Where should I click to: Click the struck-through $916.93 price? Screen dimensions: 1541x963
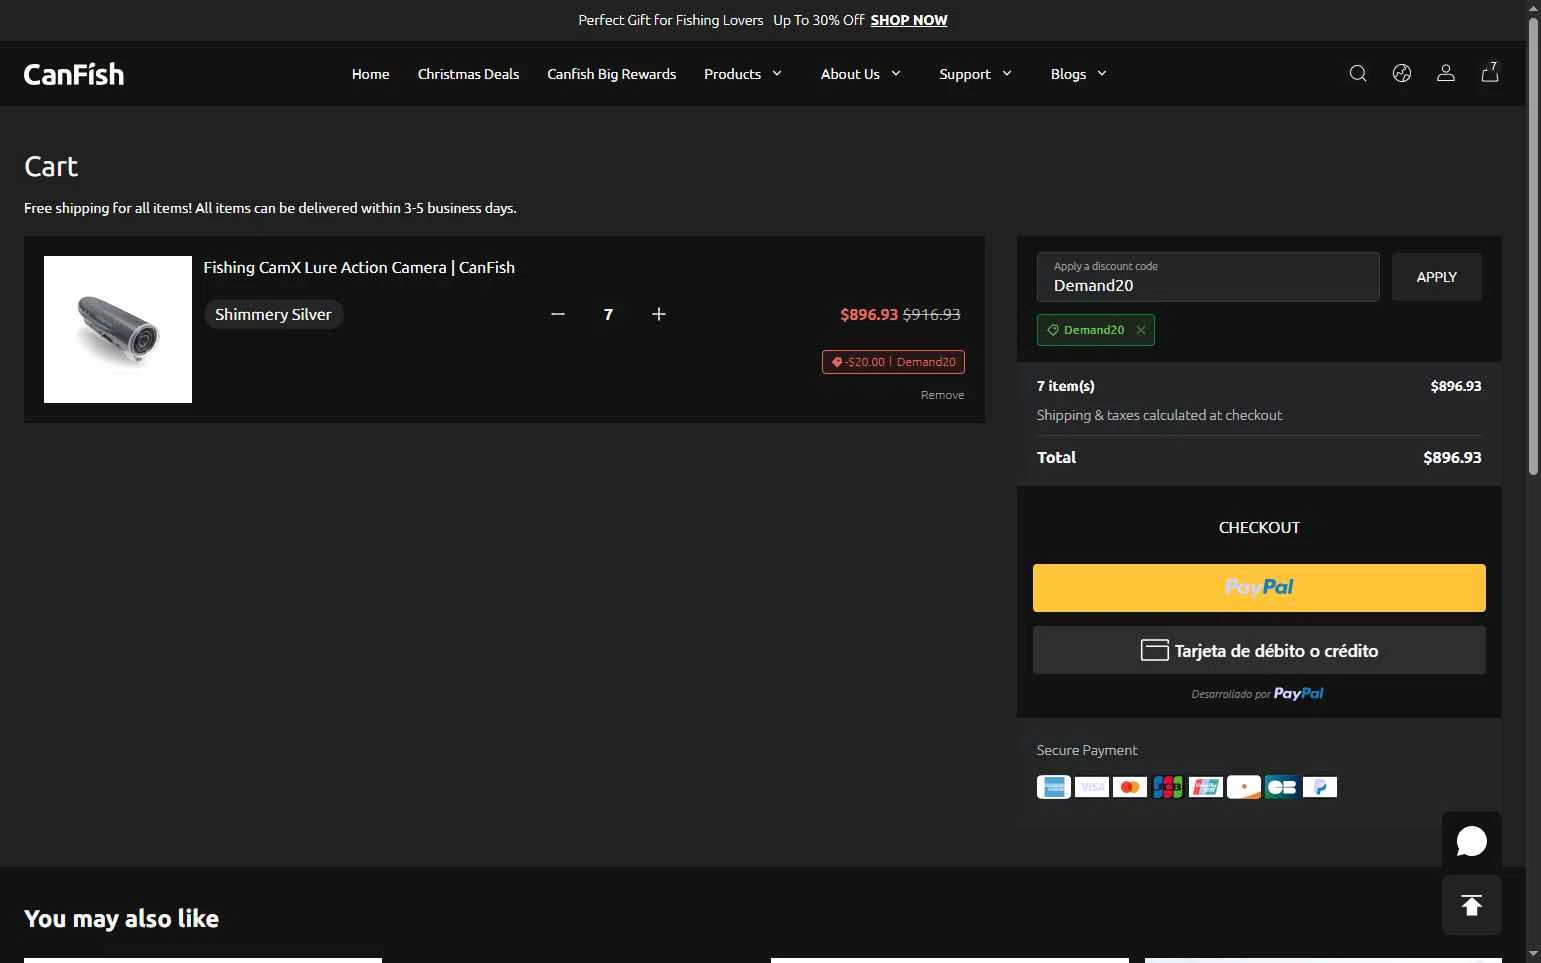point(931,314)
